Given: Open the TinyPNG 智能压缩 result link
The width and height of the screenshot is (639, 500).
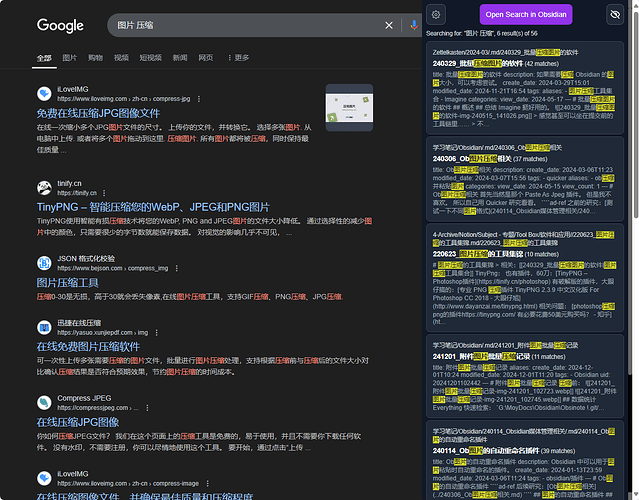Looking at the screenshot, I should point(153,207).
